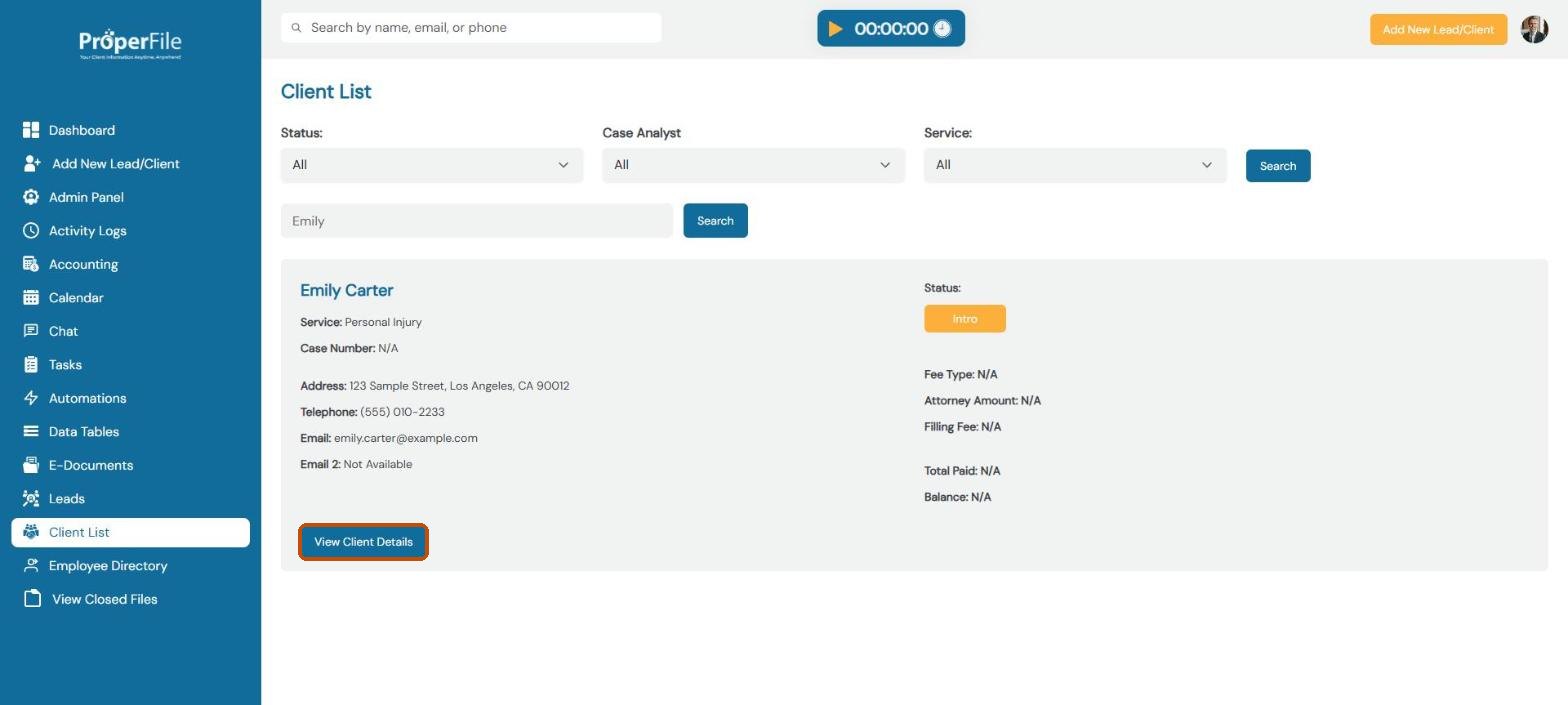
Task: Click Search button next to Service filter
Action: coord(1278,166)
